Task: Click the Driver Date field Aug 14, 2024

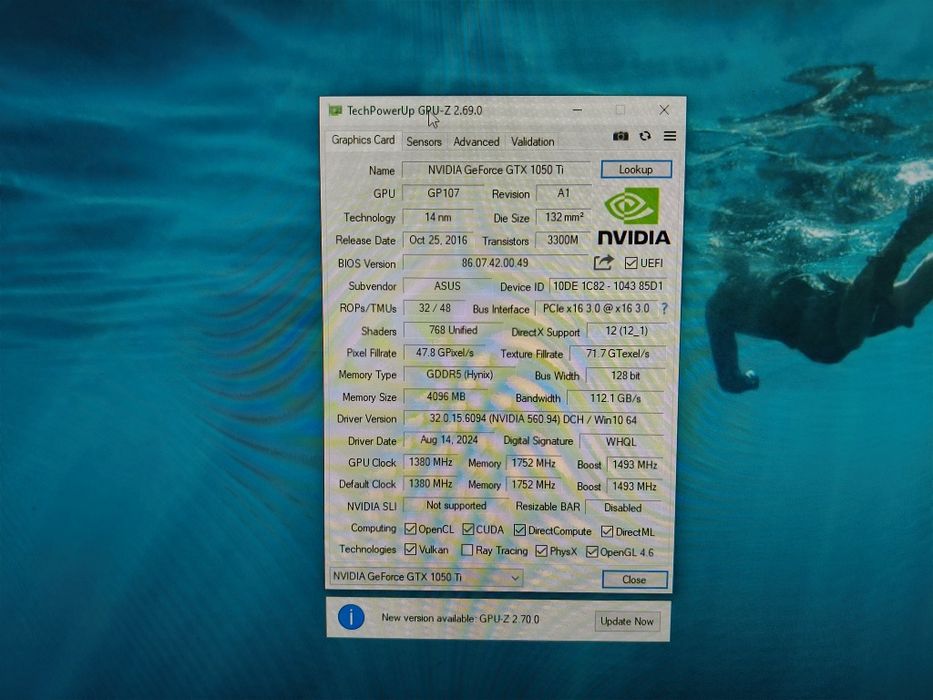Action: tap(449, 440)
